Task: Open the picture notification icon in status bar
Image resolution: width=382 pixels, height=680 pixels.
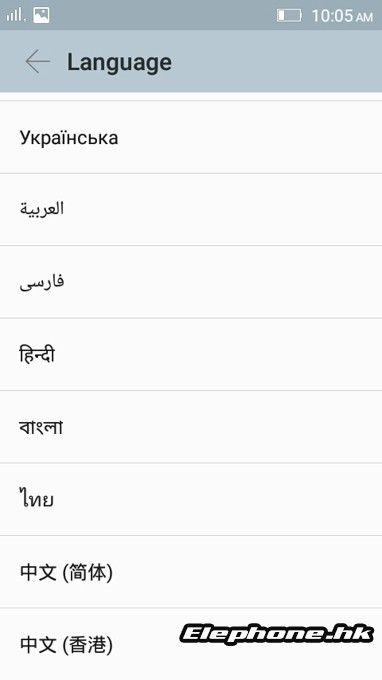Action: (x=41, y=15)
